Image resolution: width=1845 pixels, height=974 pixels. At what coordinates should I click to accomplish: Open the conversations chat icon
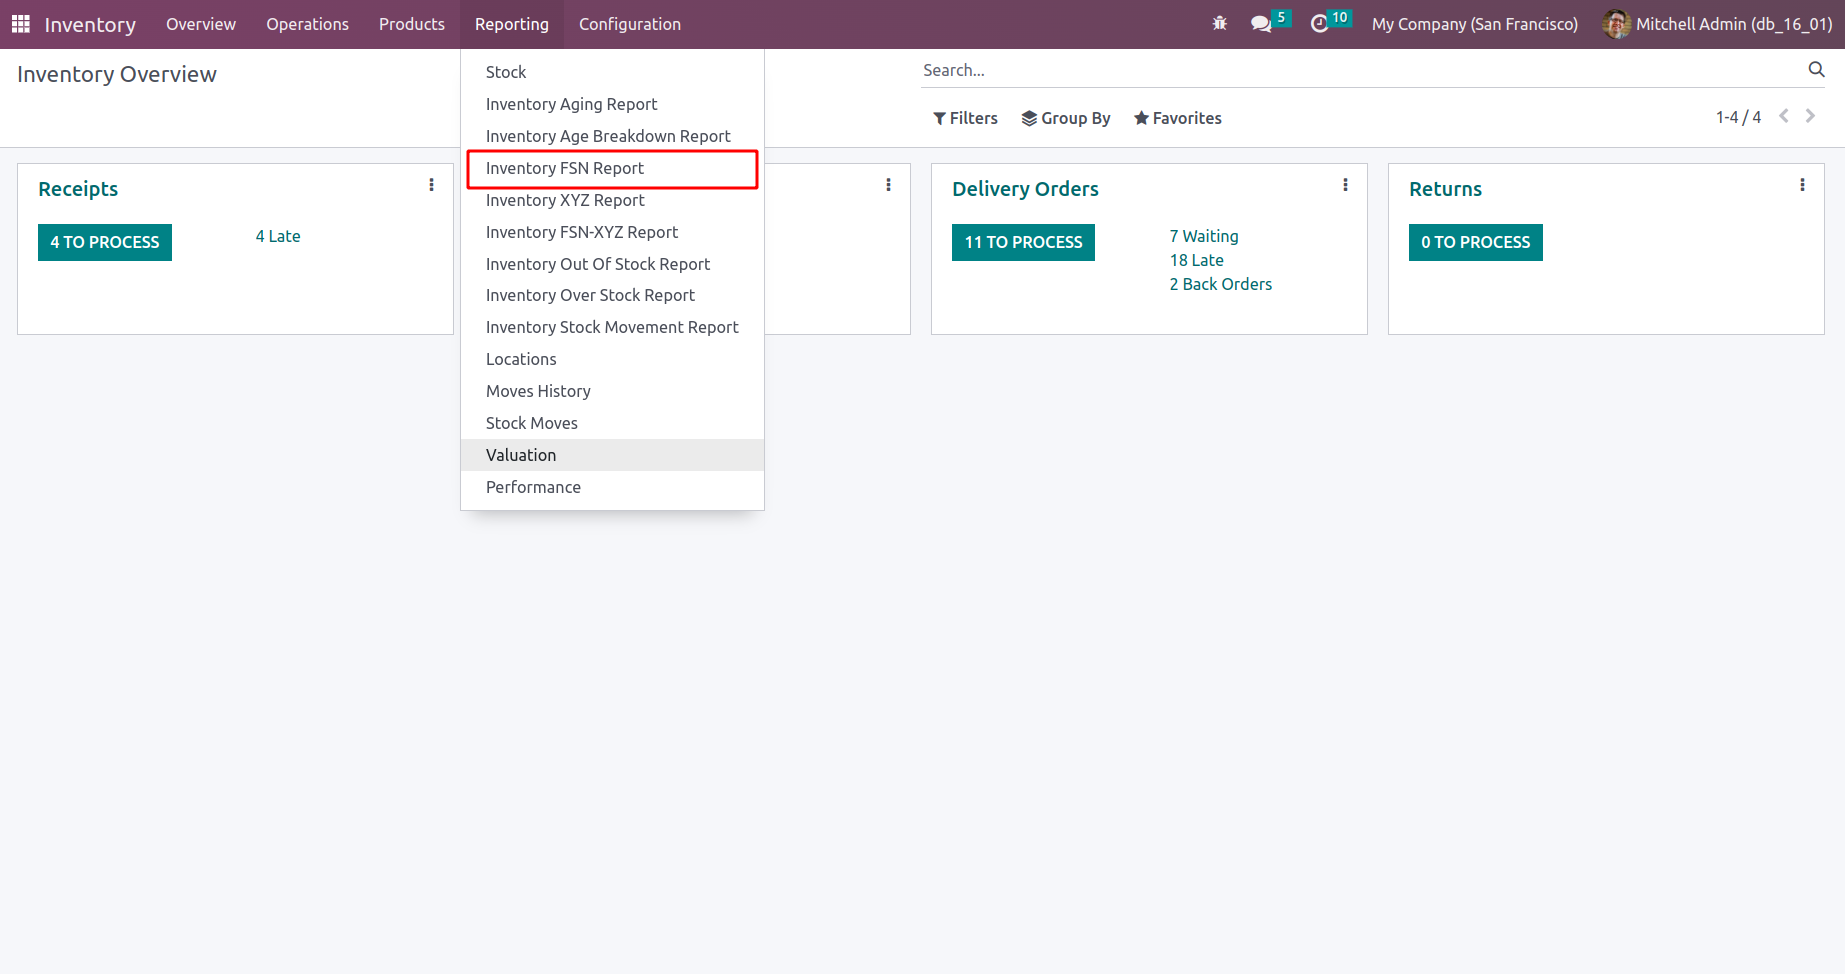click(1262, 24)
